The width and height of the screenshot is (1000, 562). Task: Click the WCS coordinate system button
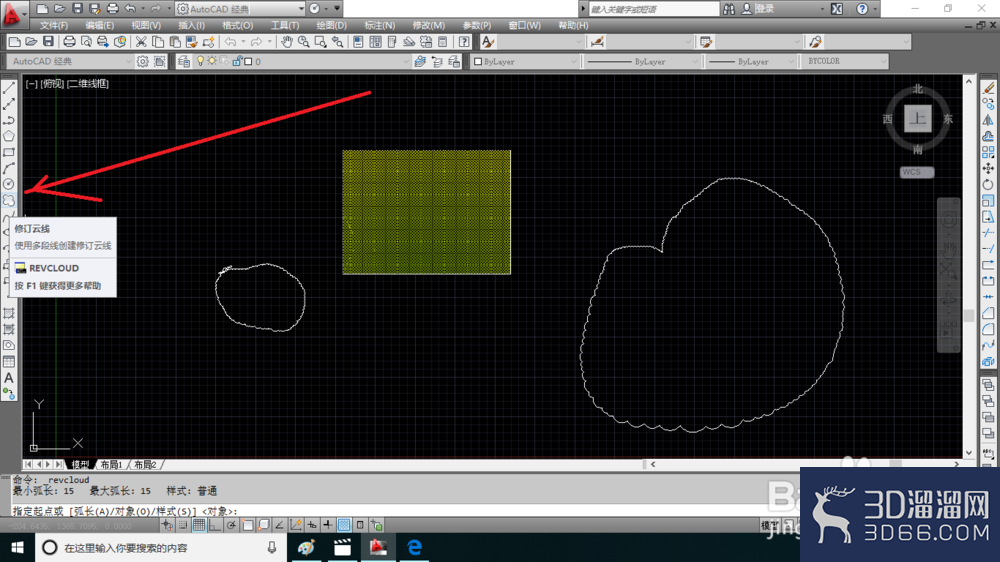pyautogui.click(x=917, y=172)
